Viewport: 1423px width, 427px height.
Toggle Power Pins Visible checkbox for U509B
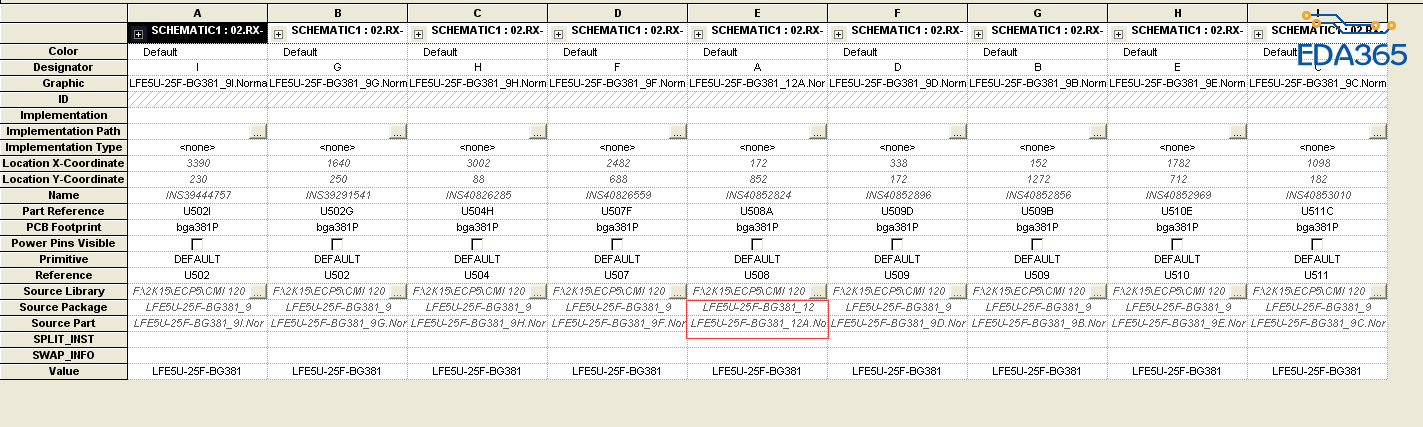1037,244
